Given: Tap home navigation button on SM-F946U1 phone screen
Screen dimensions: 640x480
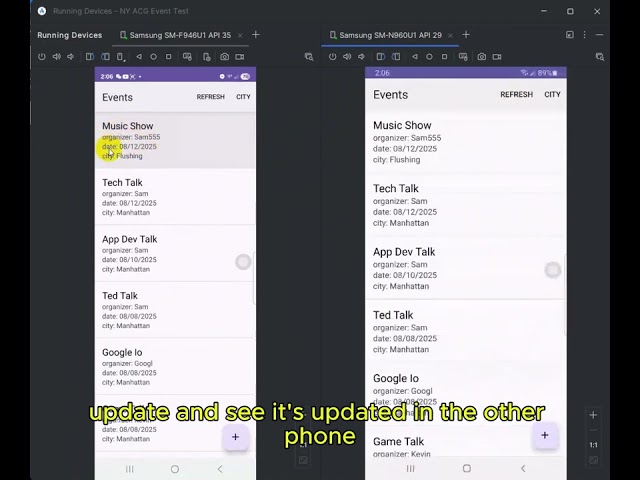Looking at the screenshot, I should [x=175, y=469].
